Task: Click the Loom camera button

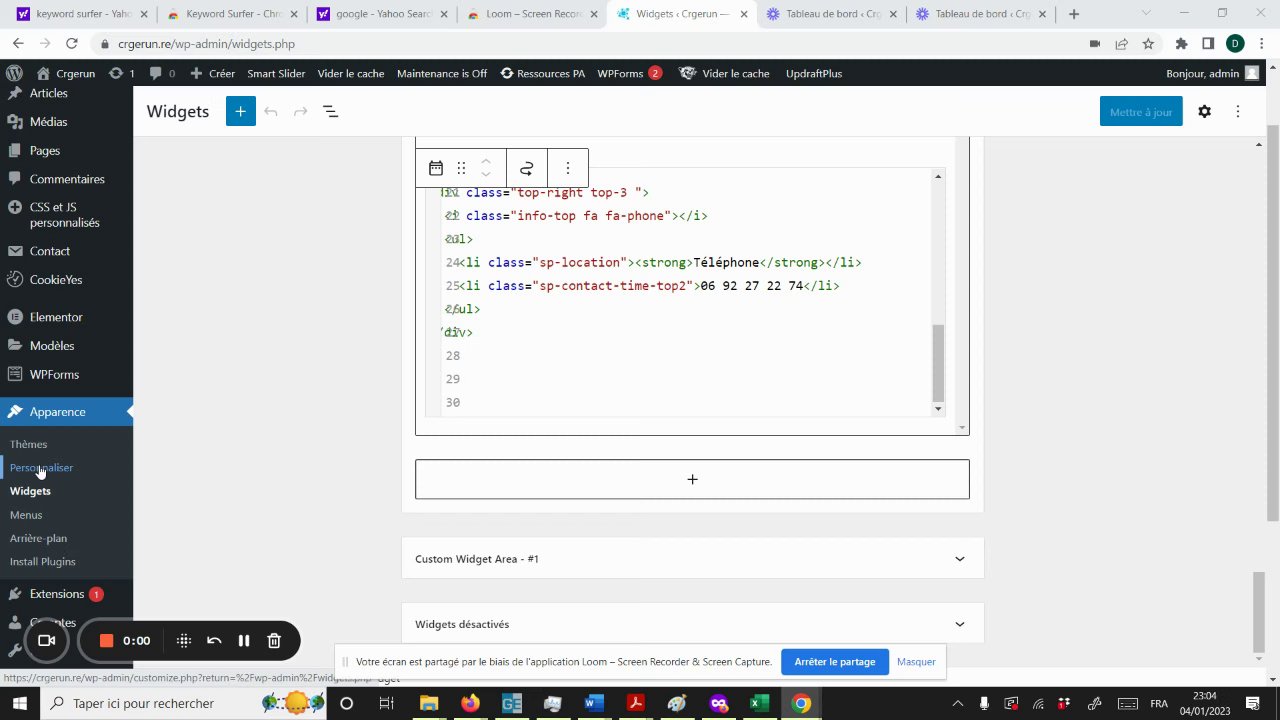Action: pyautogui.click(x=46, y=641)
